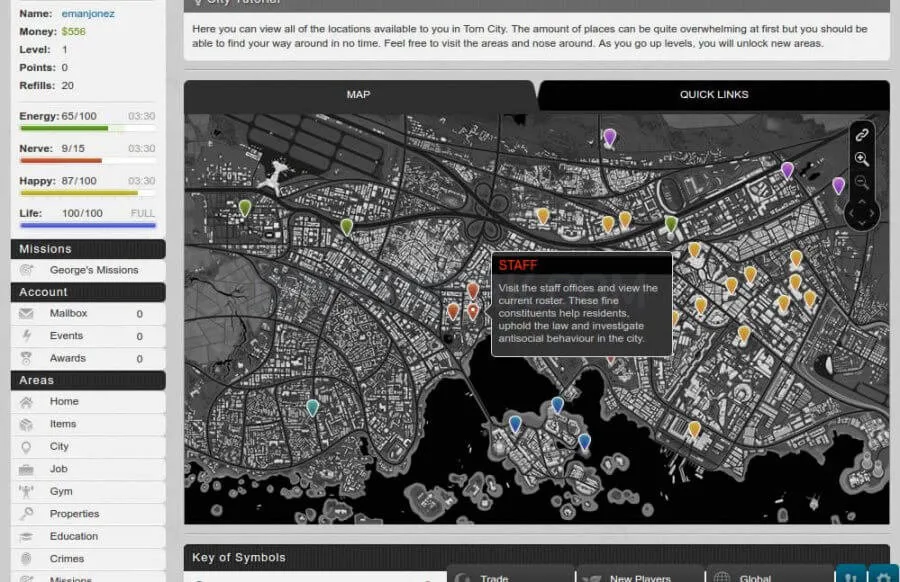
Task: Click the Level value 1
Action: (x=64, y=50)
